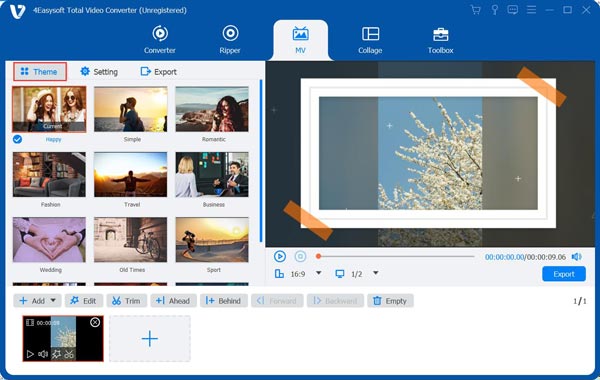This screenshot has height=380, width=600.
Task: Select the Travel theme thumbnail
Action: pos(130,175)
